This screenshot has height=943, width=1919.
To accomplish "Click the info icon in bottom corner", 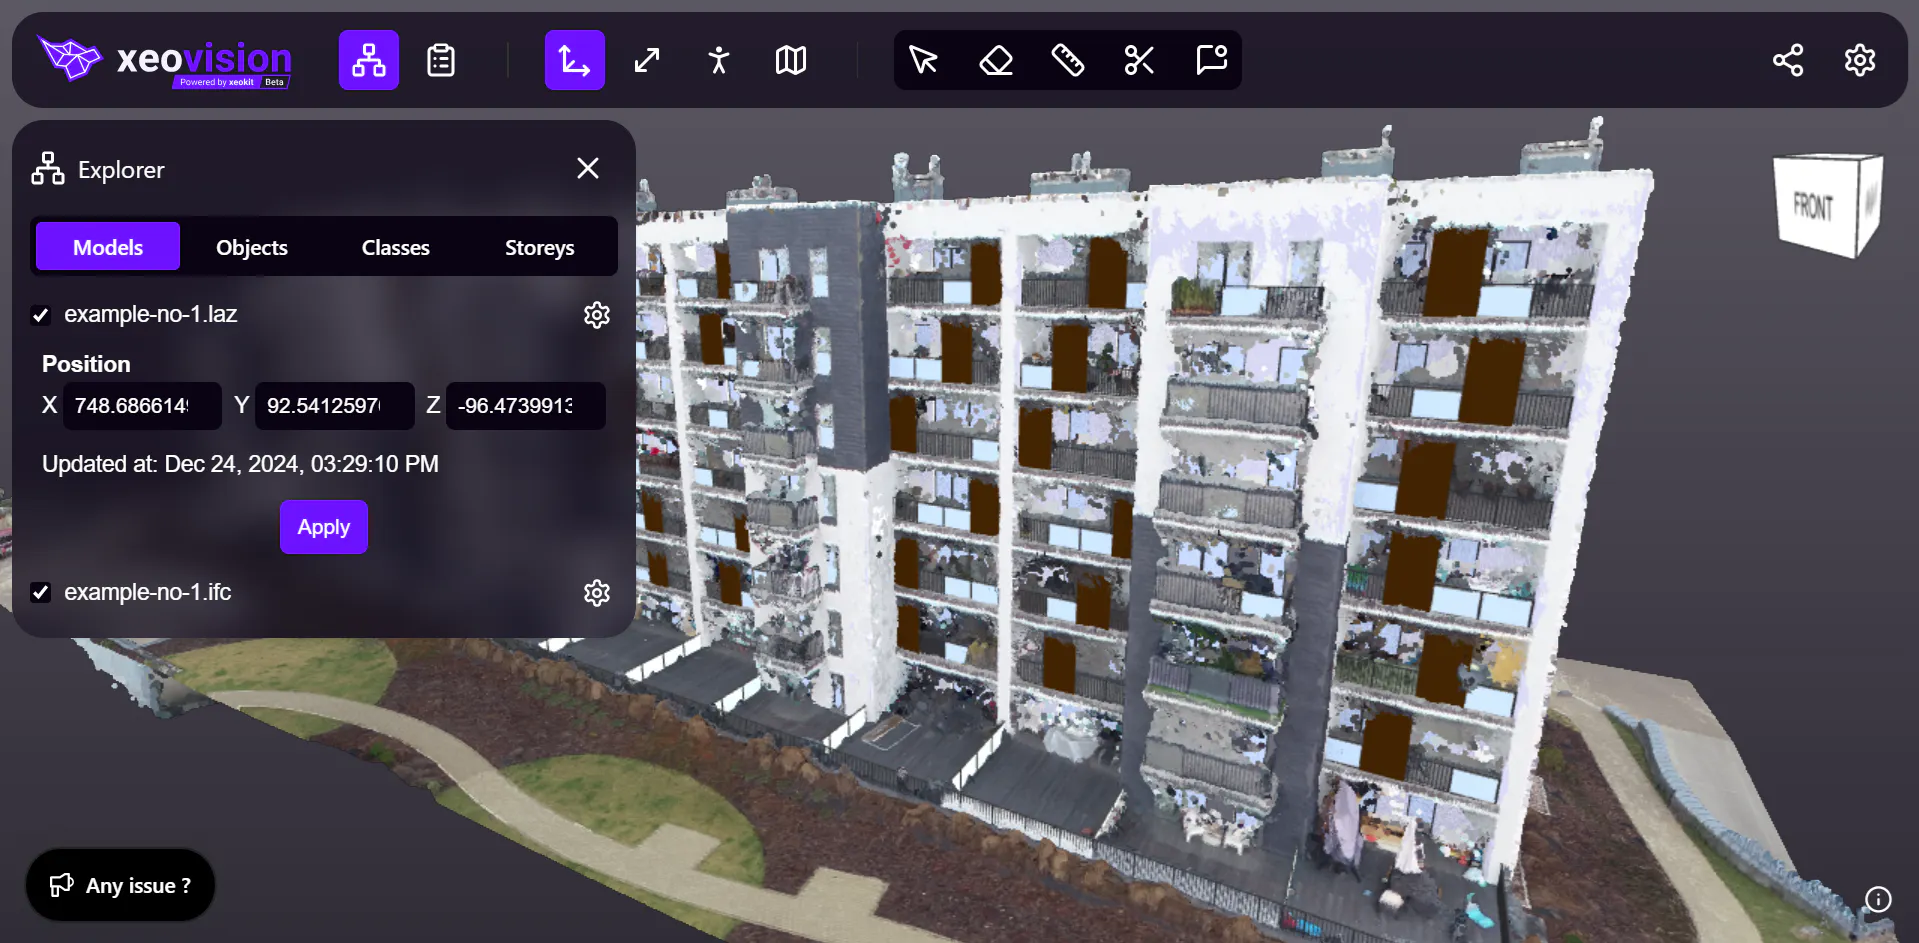I will tap(1878, 899).
